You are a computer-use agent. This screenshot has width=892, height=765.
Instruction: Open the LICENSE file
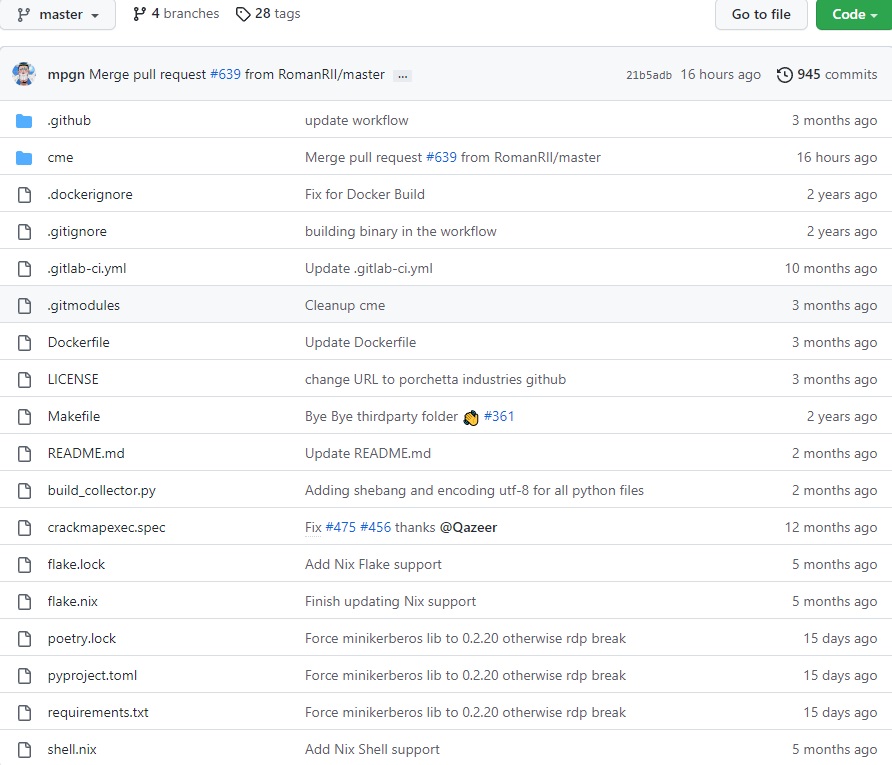[73, 379]
